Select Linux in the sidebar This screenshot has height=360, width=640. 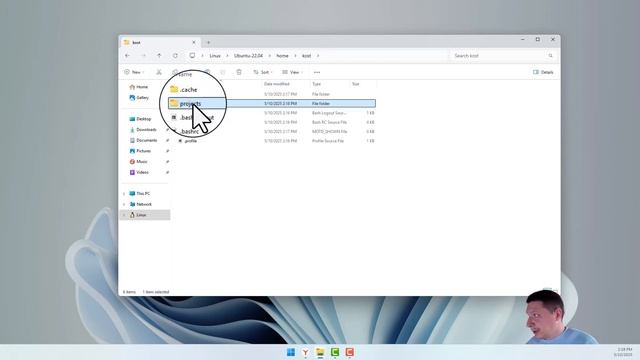click(x=145, y=215)
